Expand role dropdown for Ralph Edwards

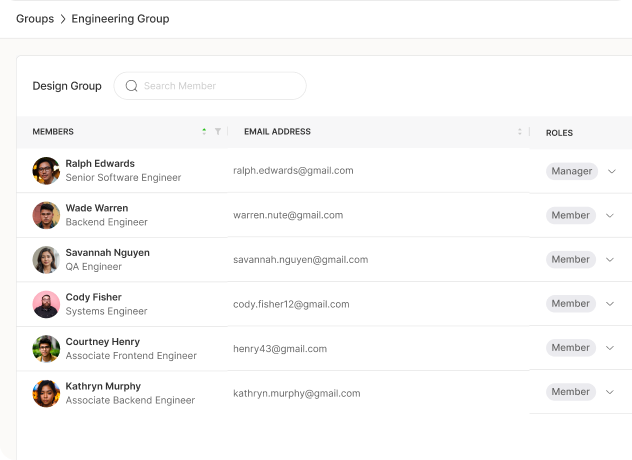point(612,171)
